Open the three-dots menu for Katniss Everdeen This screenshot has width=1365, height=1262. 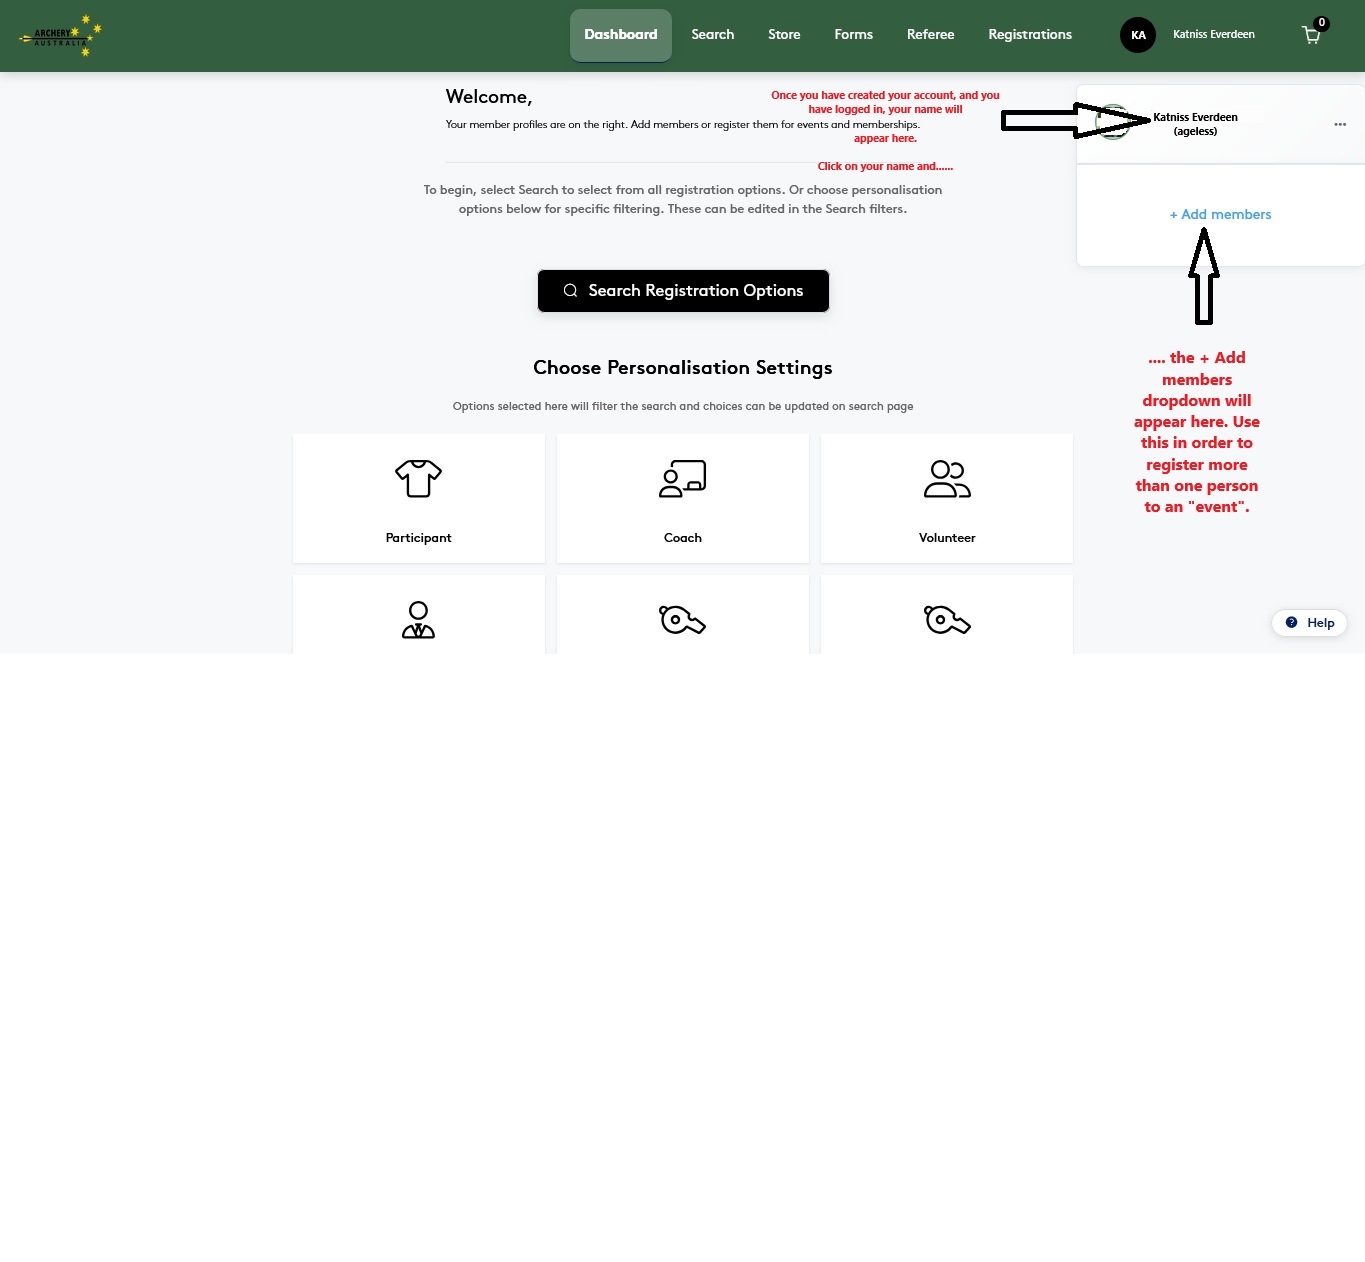tap(1340, 124)
